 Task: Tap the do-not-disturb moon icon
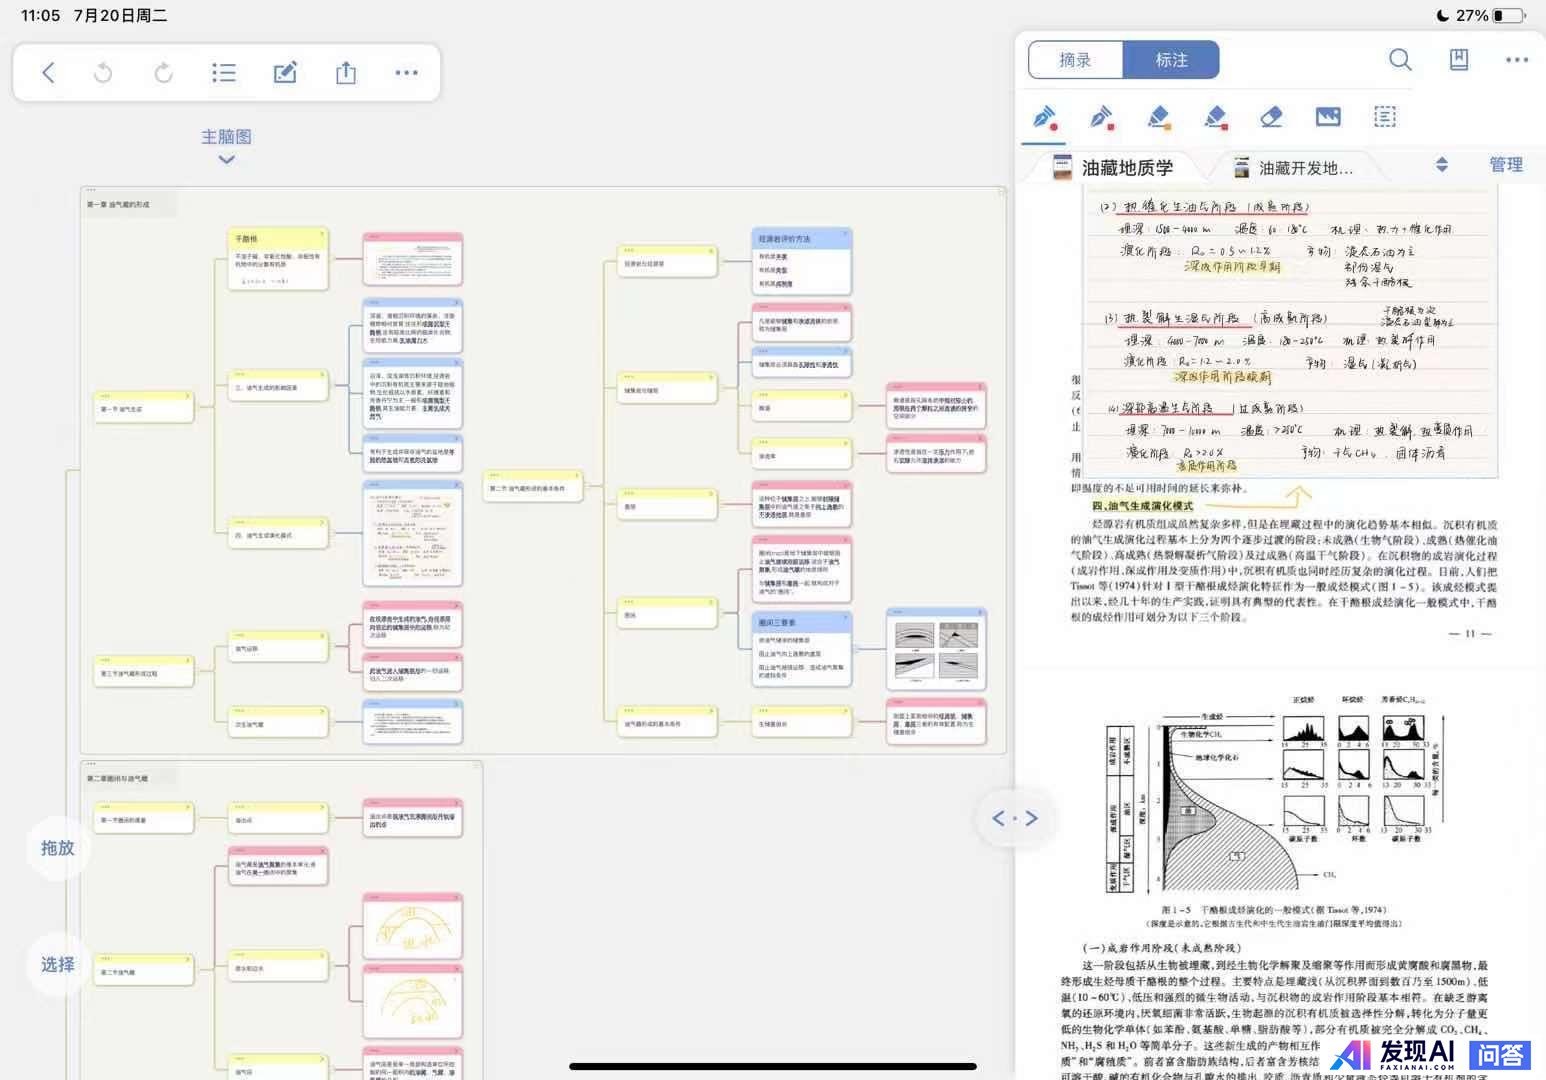coord(1442,15)
